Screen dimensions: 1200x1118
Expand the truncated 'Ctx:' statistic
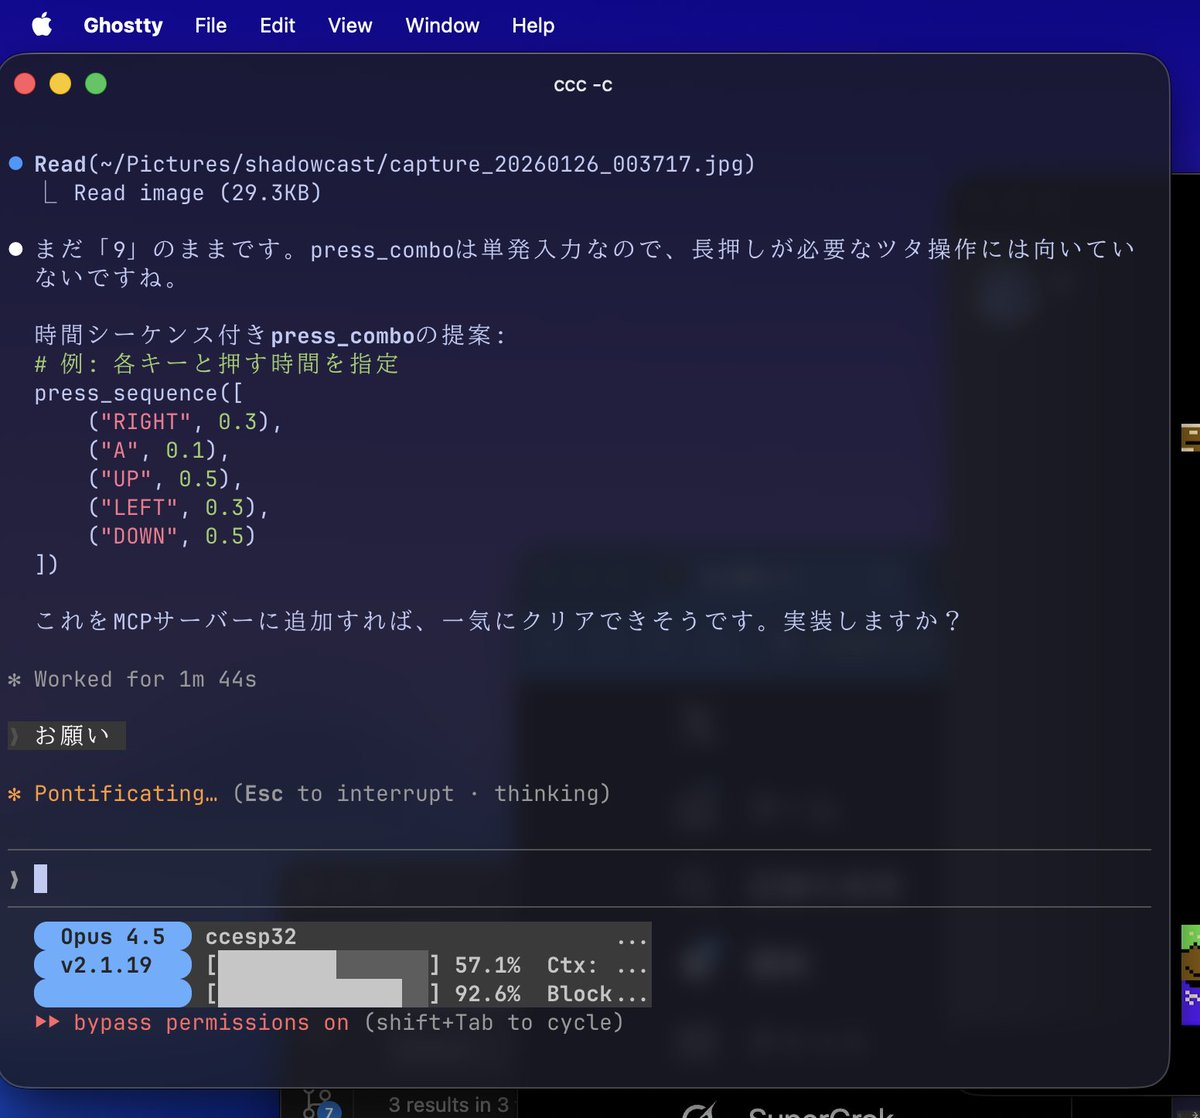(x=599, y=964)
